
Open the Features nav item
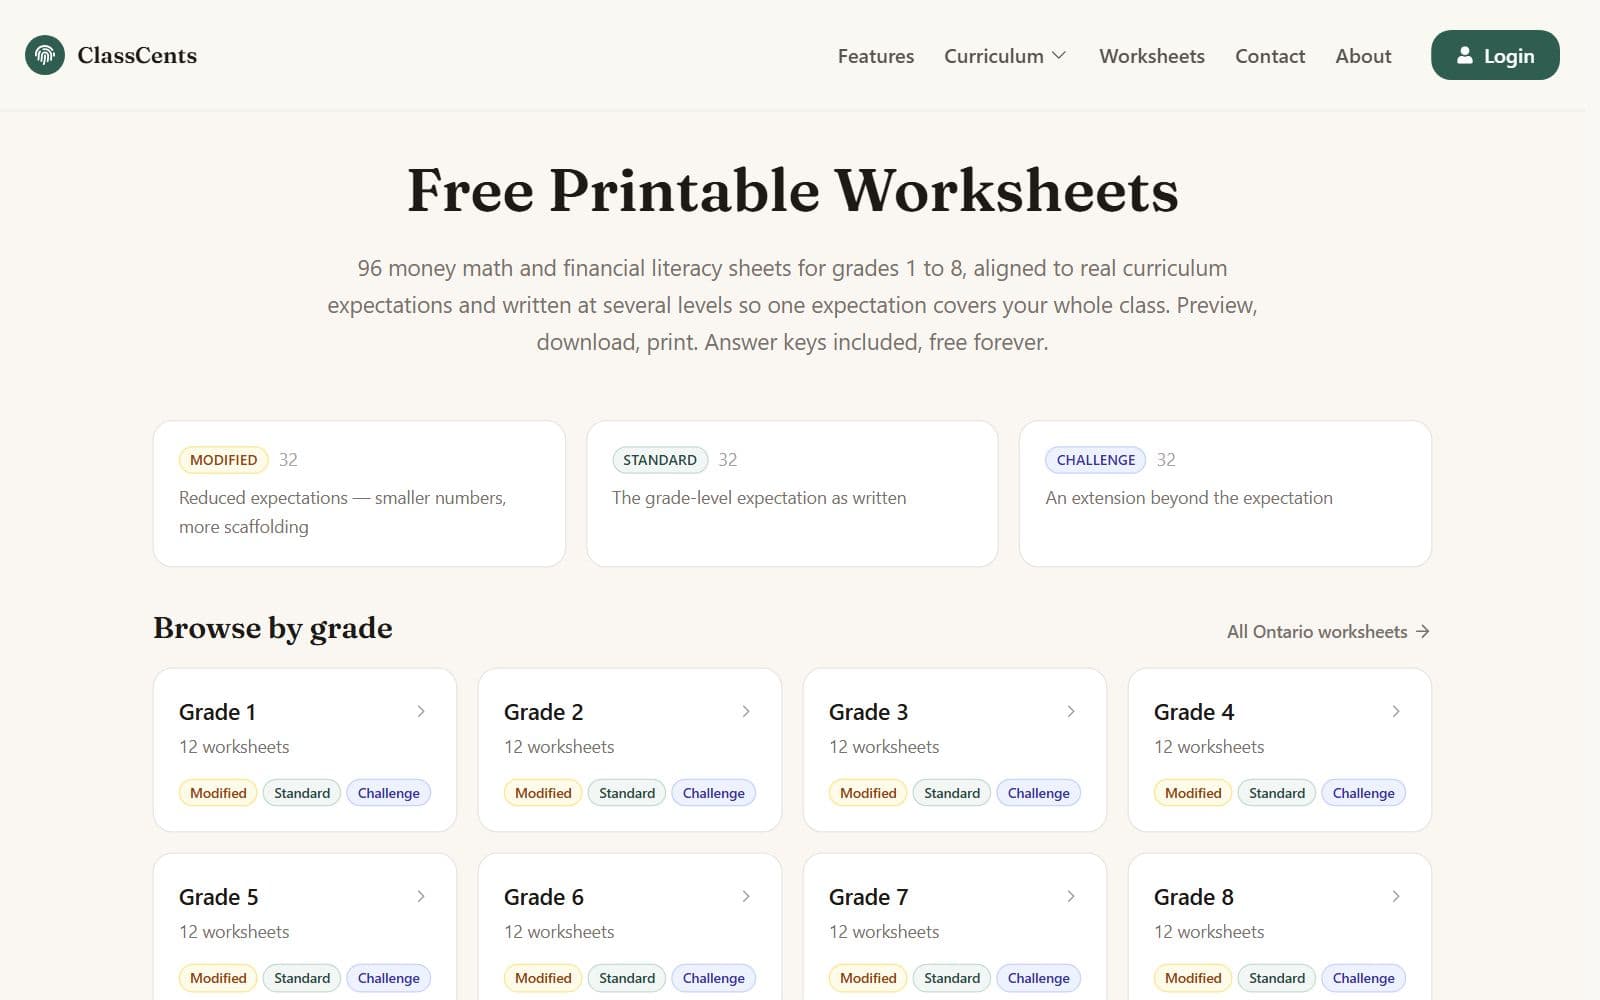[x=876, y=56]
